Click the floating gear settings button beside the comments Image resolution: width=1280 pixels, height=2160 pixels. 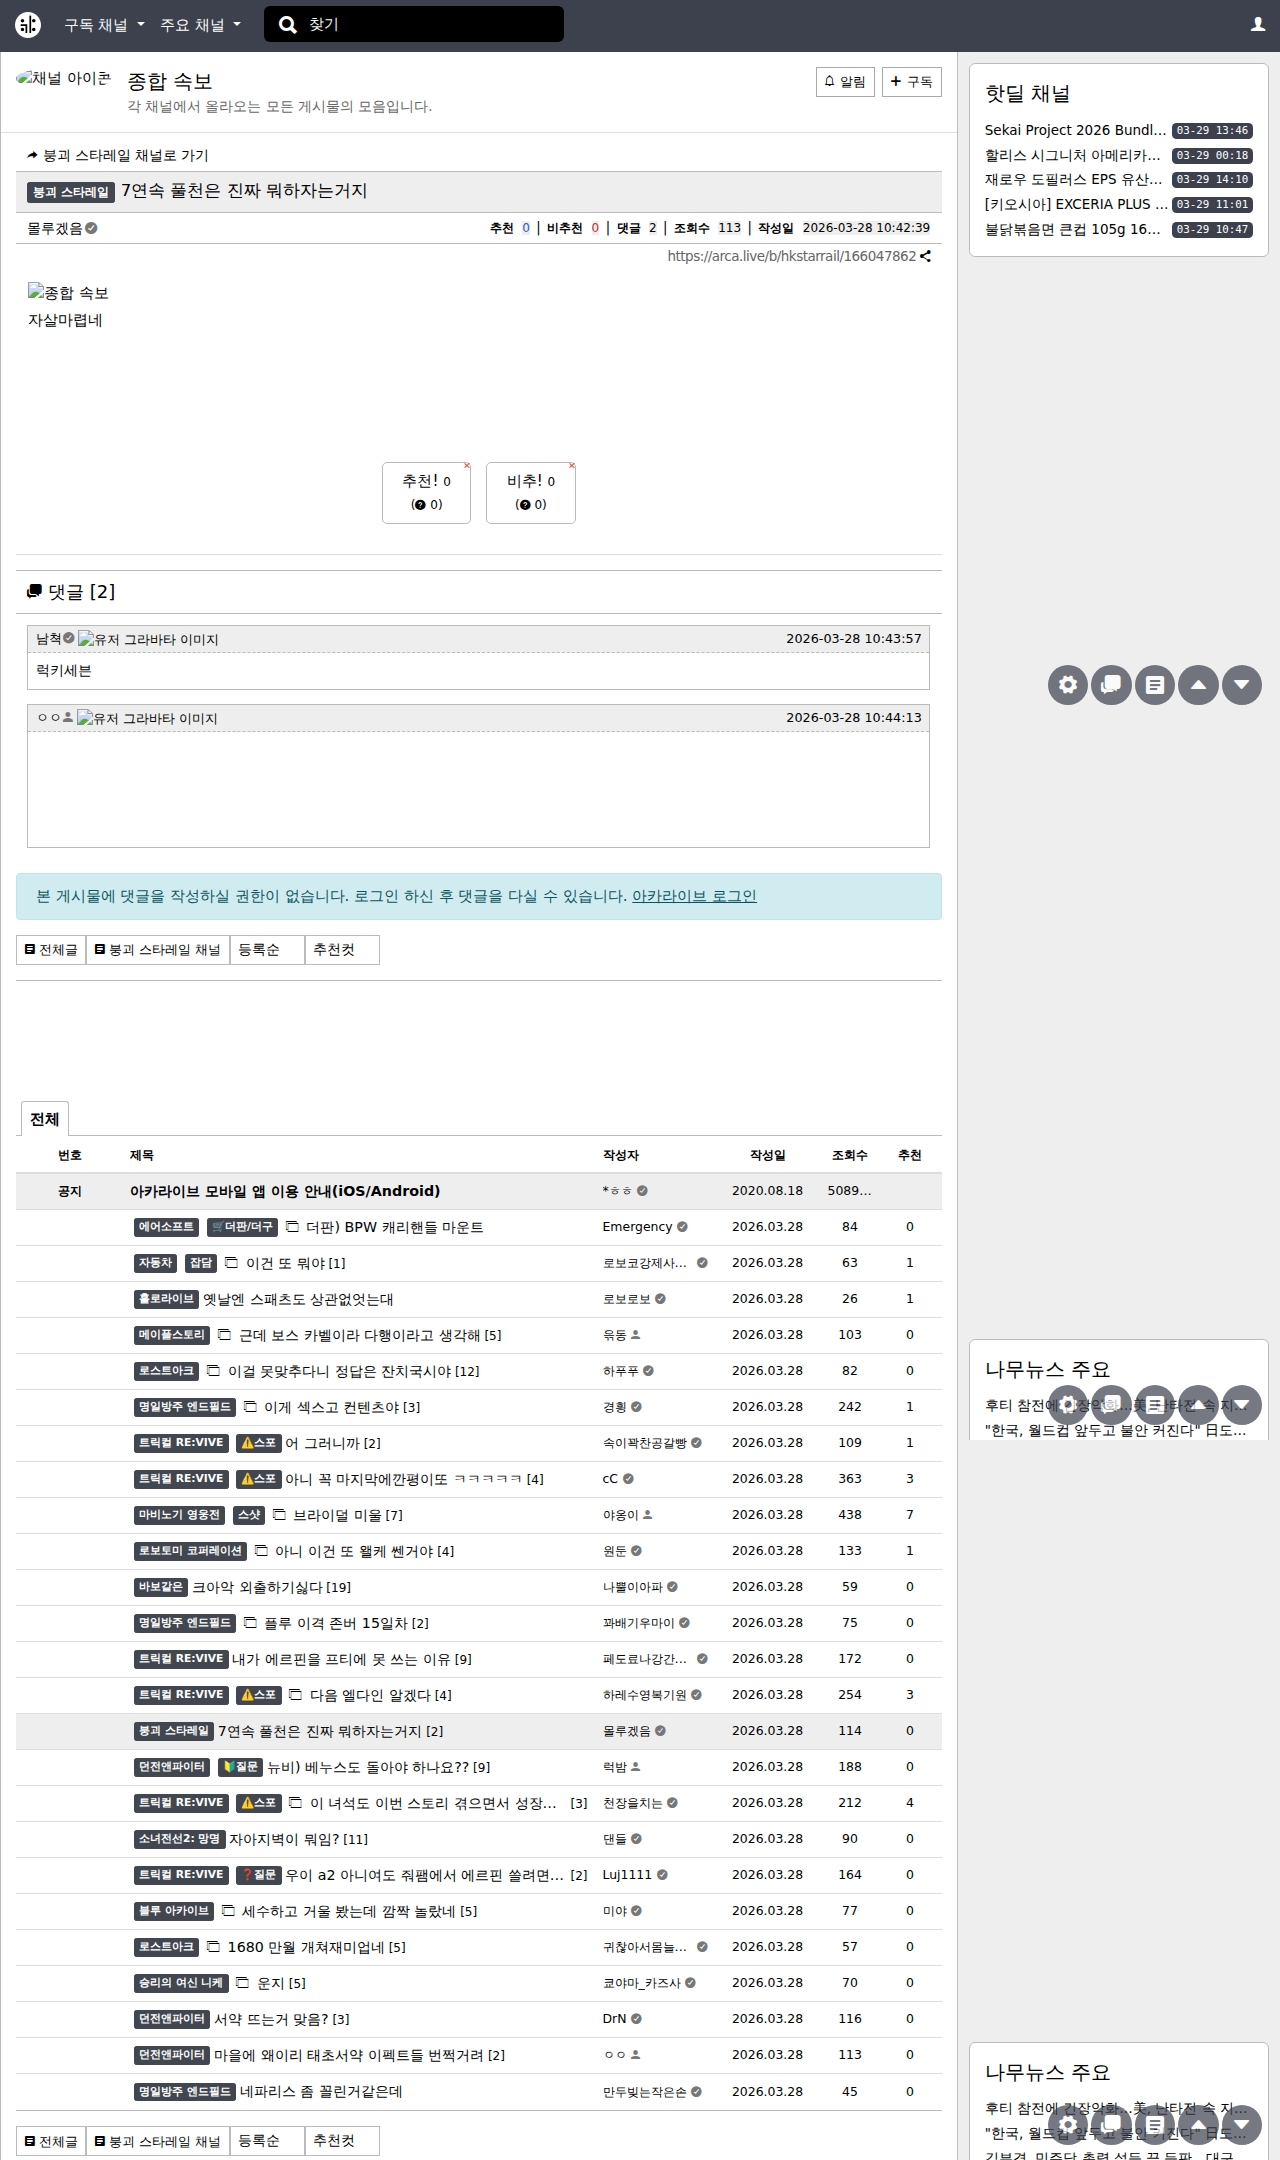(x=1068, y=685)
